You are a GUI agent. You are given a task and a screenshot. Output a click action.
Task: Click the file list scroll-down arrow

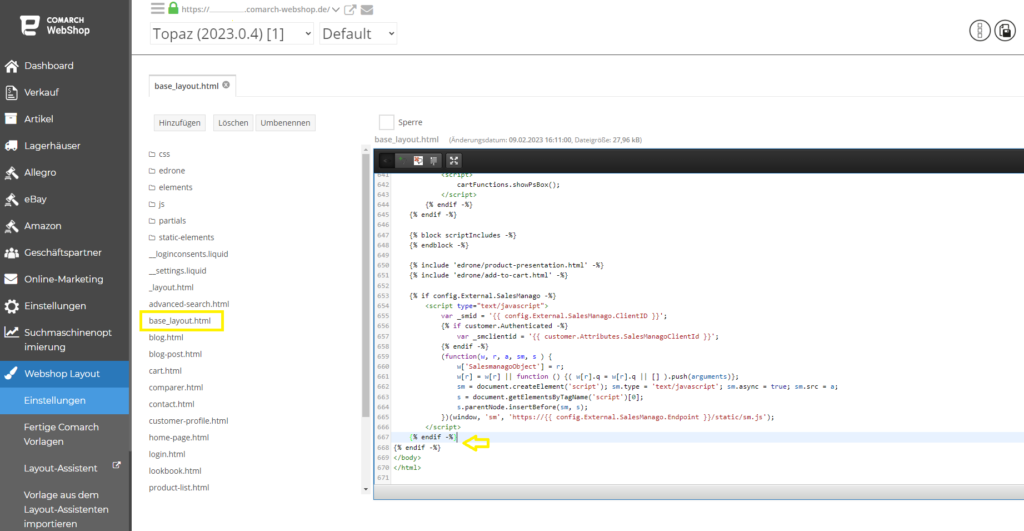click(x=366, y=489)
